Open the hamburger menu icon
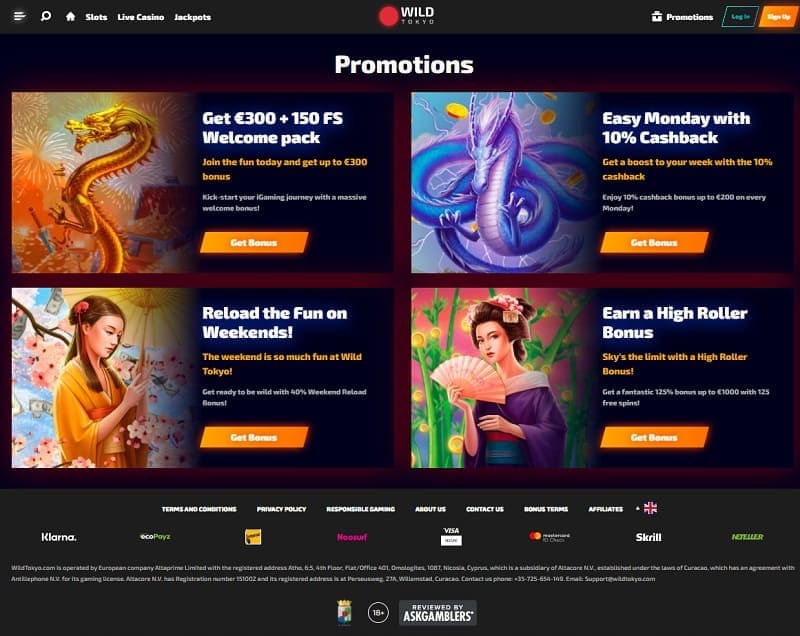The image size is (800, 636). pyautogui.click(x=19, y=16)
